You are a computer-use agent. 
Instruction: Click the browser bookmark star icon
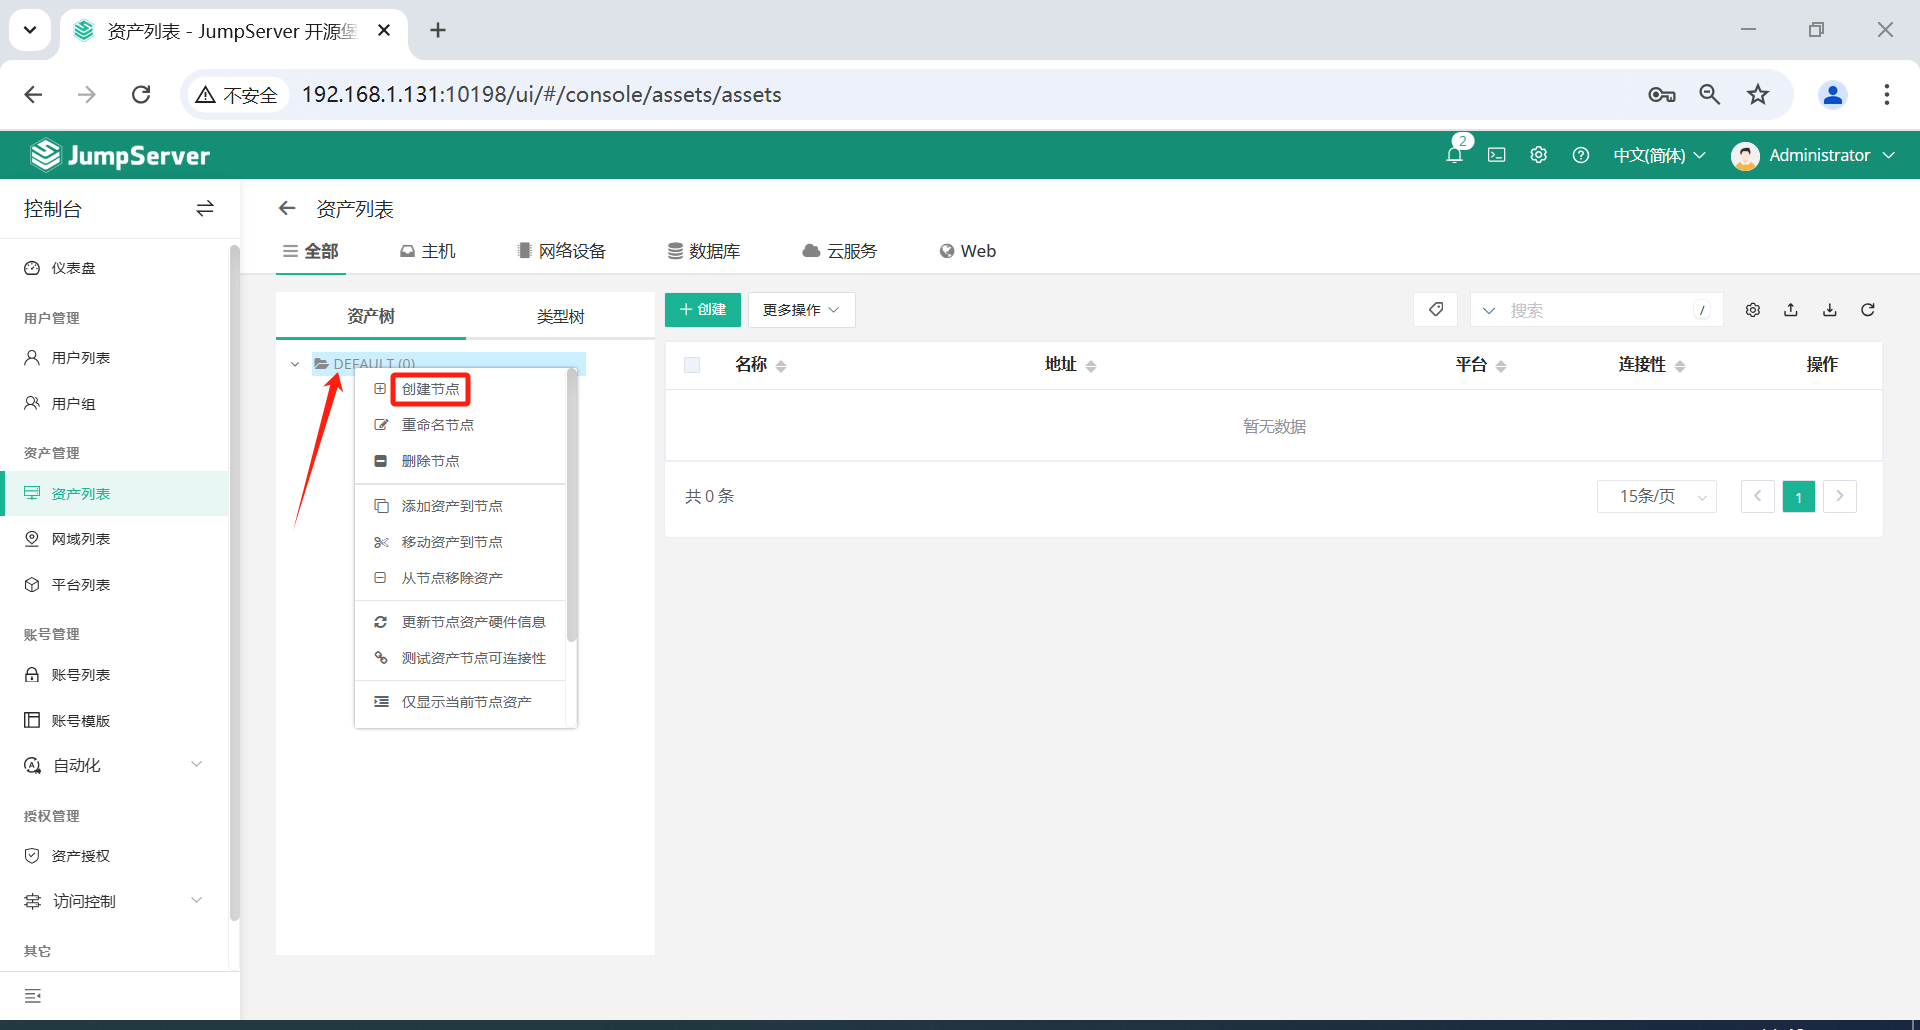point(1758,95)
